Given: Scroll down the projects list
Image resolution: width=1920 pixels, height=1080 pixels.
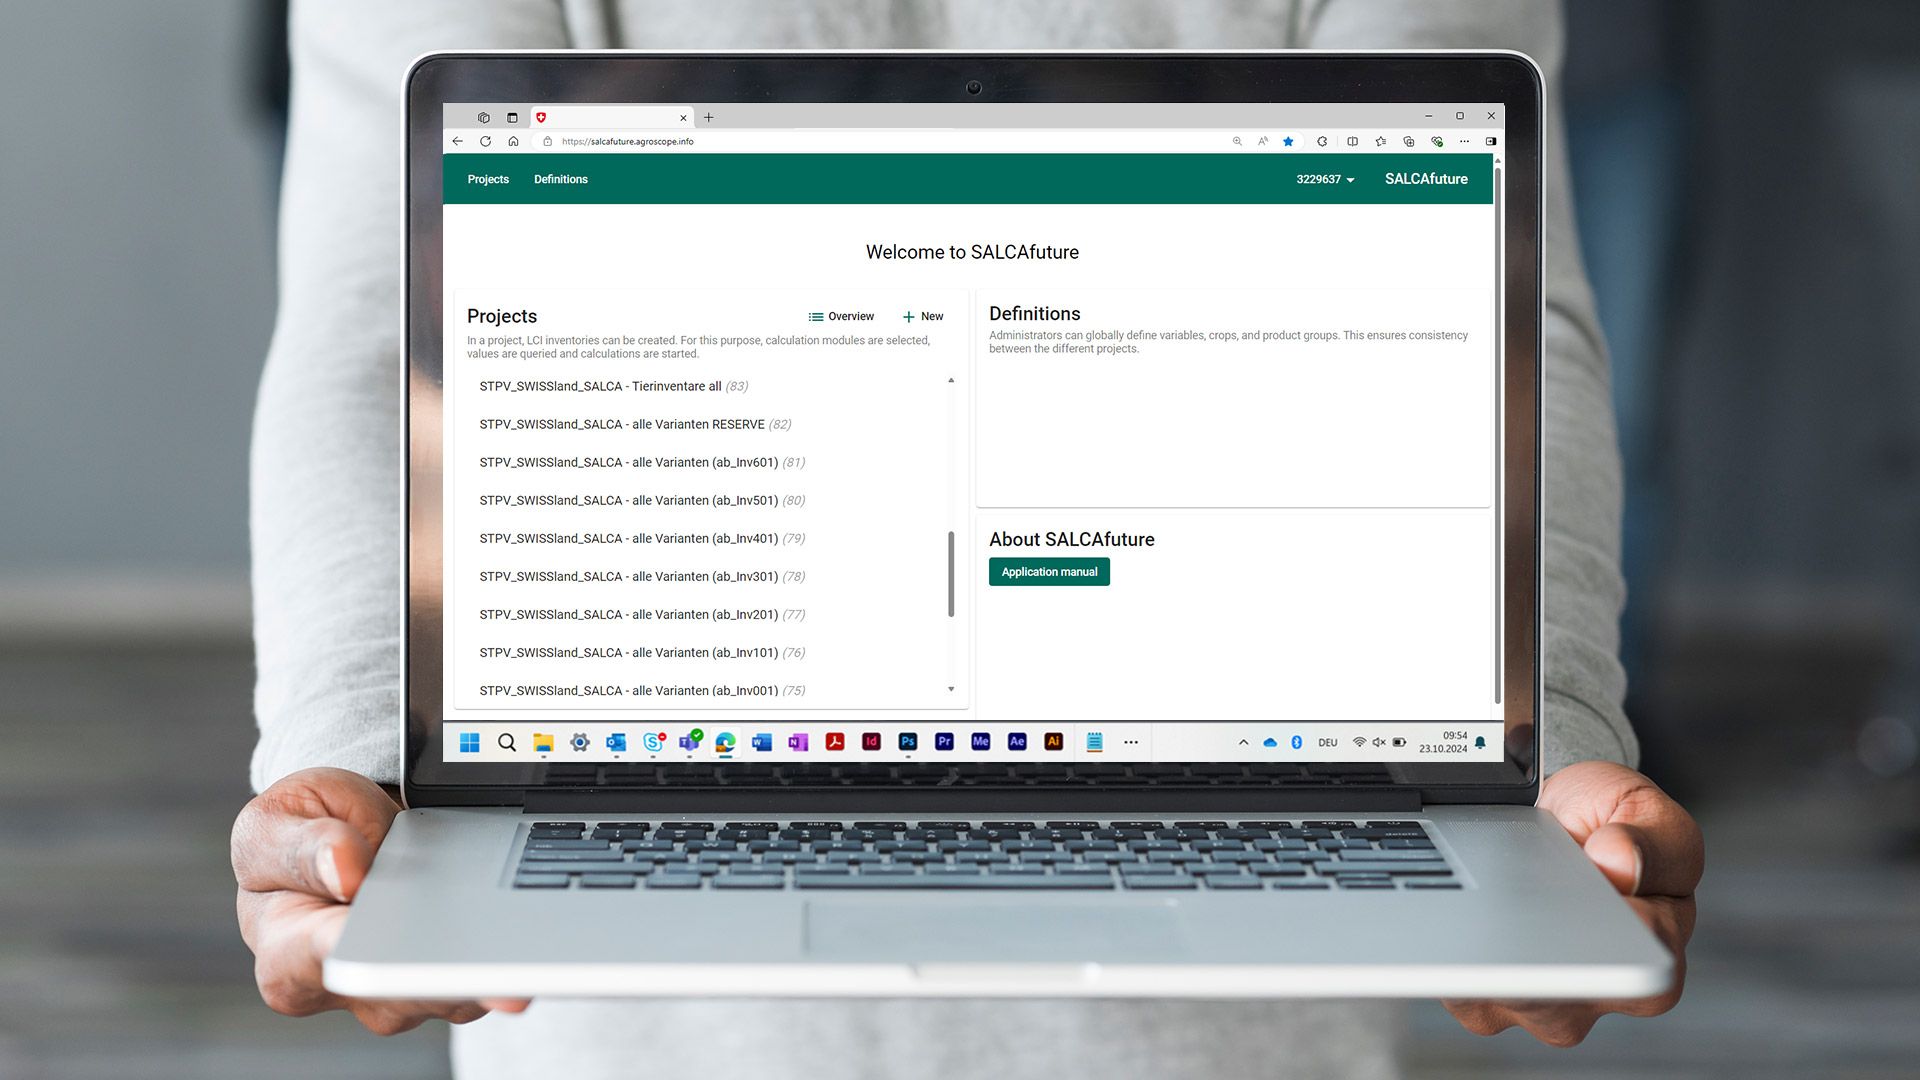Looking at the screenshot, I should pyautogui.click(x=951, y=691).
